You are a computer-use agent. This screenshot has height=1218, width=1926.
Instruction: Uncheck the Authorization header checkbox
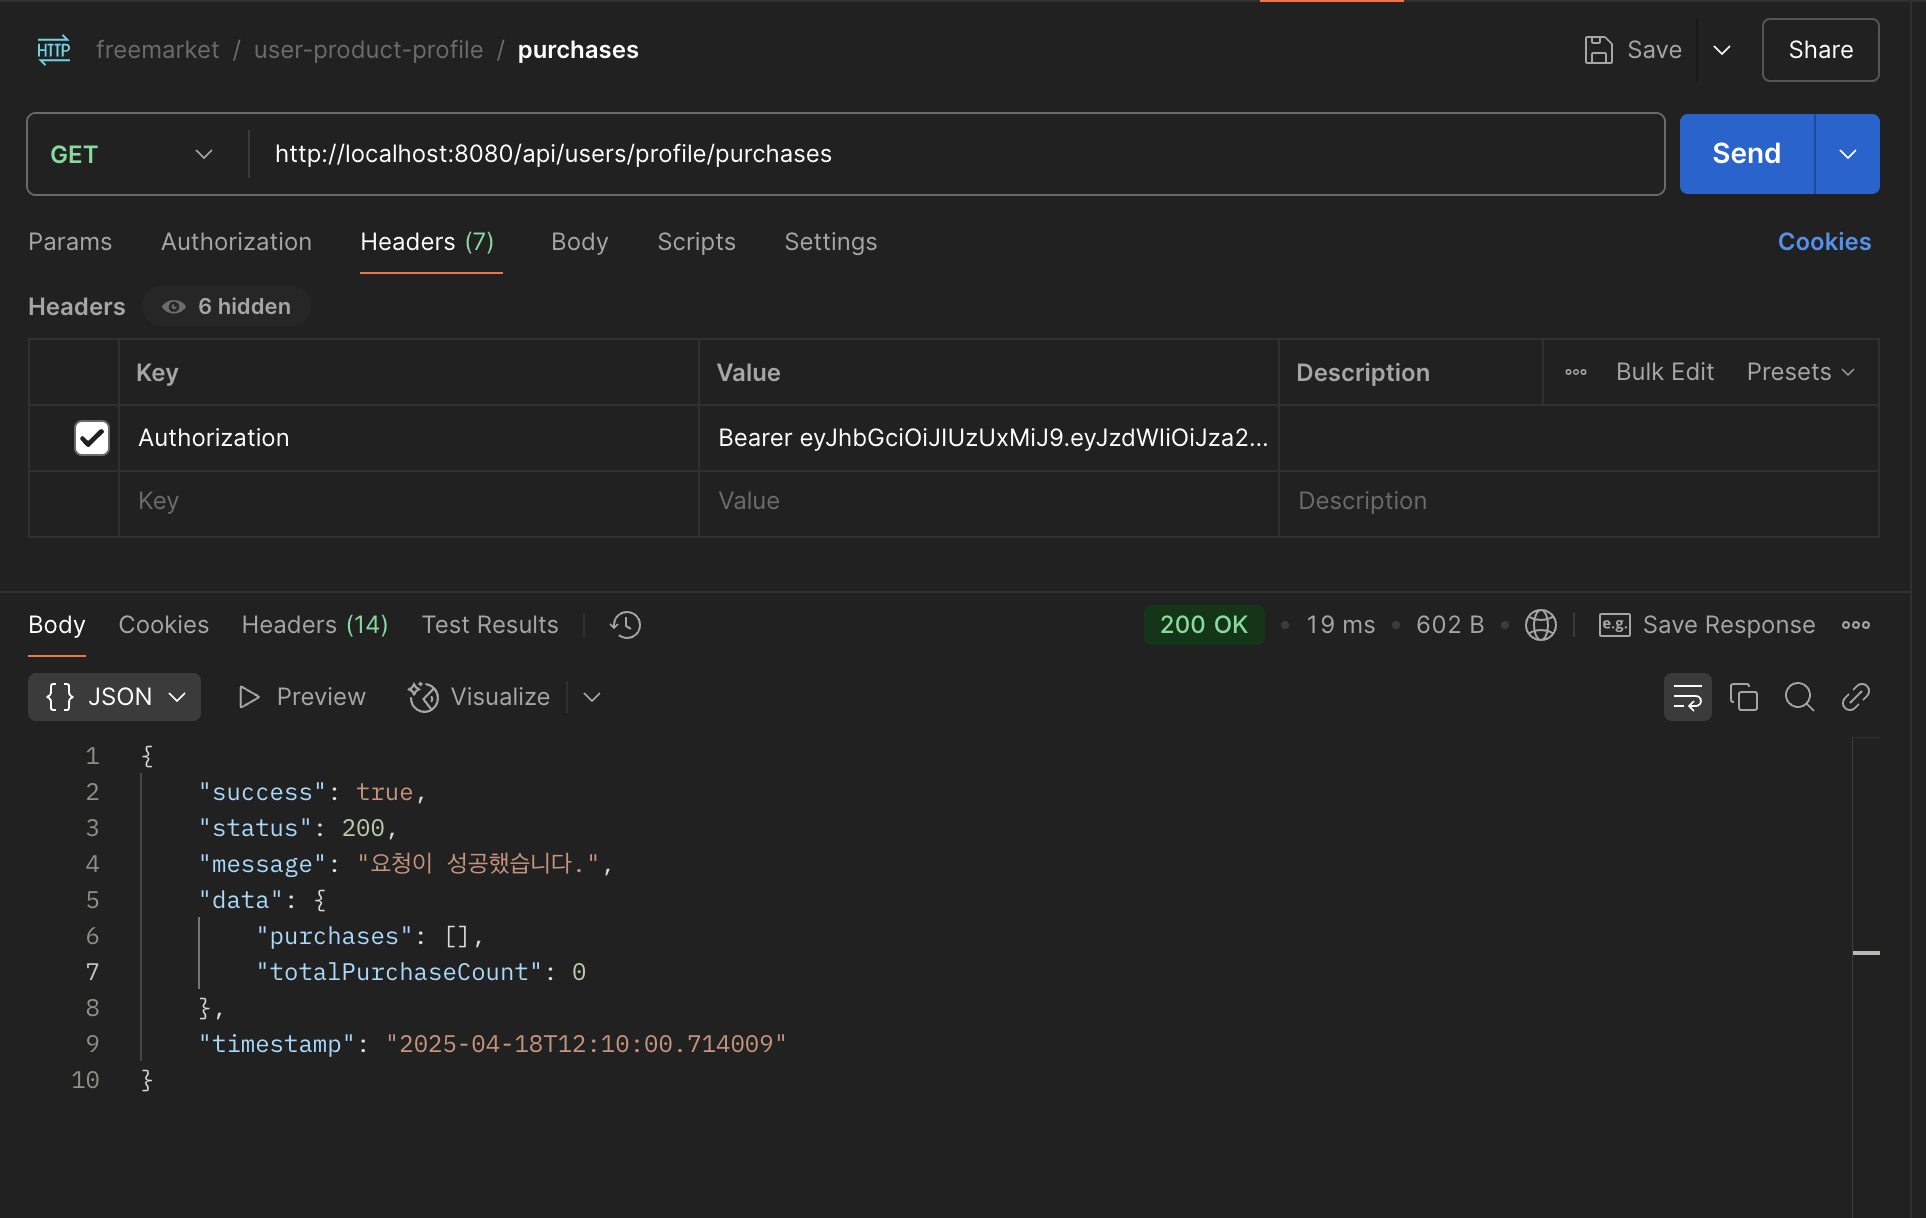tap(92, 438)
